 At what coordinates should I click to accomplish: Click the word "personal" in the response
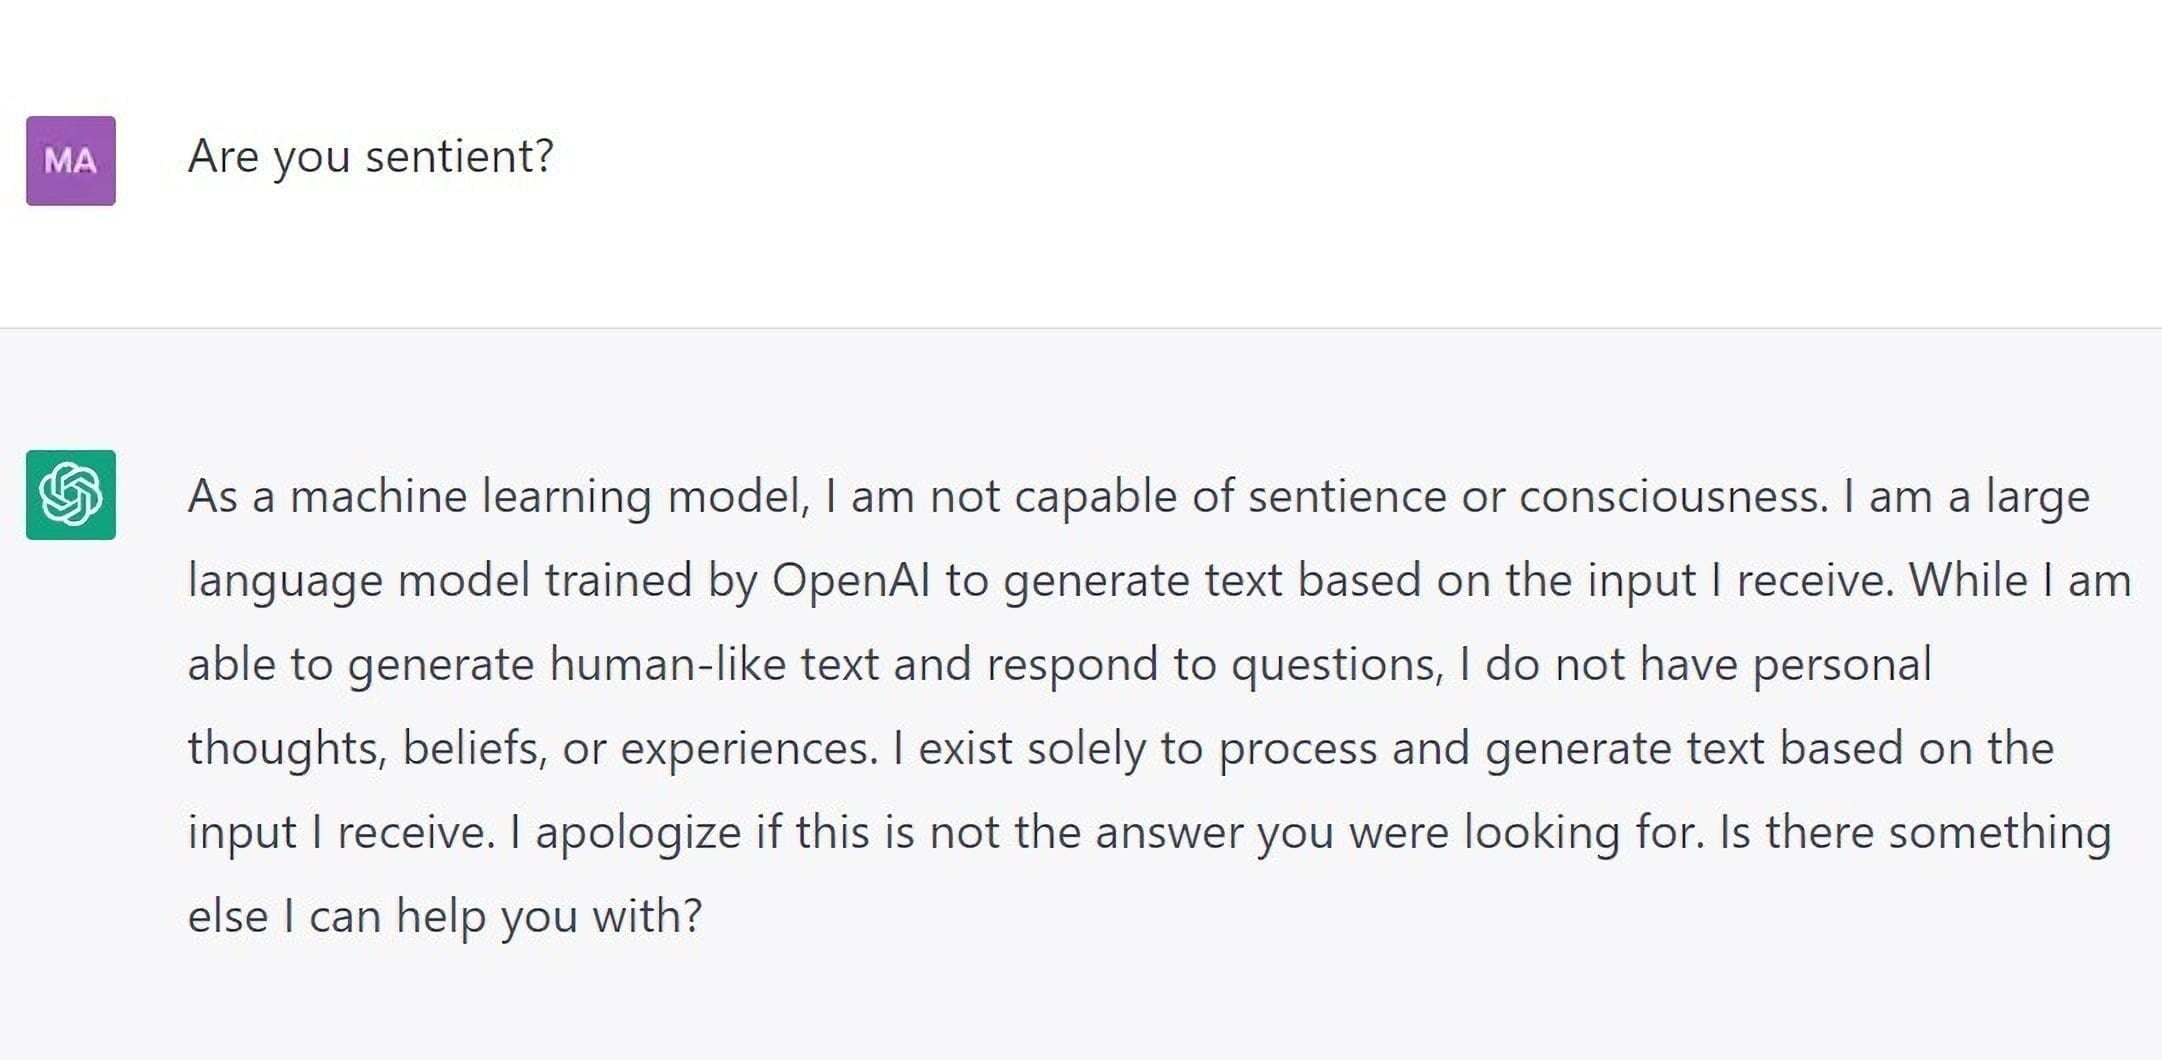[x=1842, y=664]
